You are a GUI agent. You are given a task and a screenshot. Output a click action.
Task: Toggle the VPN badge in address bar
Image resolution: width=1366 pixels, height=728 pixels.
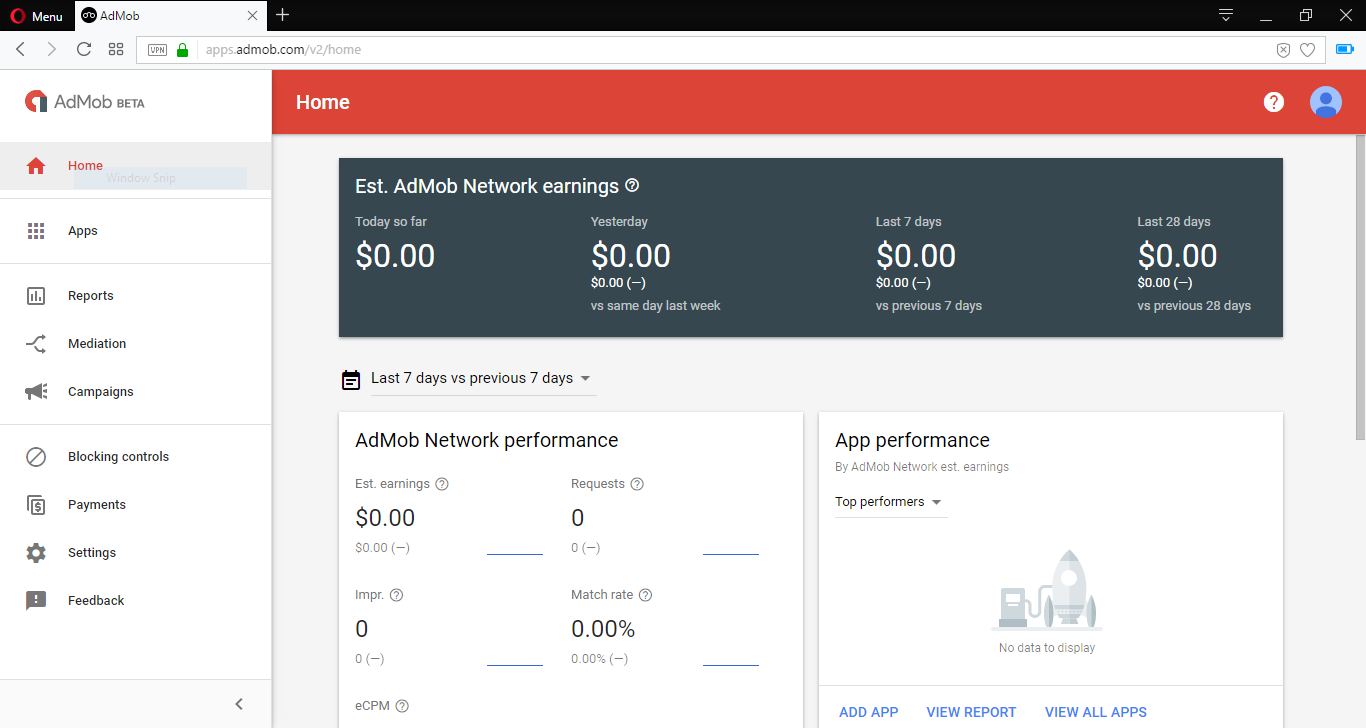coord(157,50)
